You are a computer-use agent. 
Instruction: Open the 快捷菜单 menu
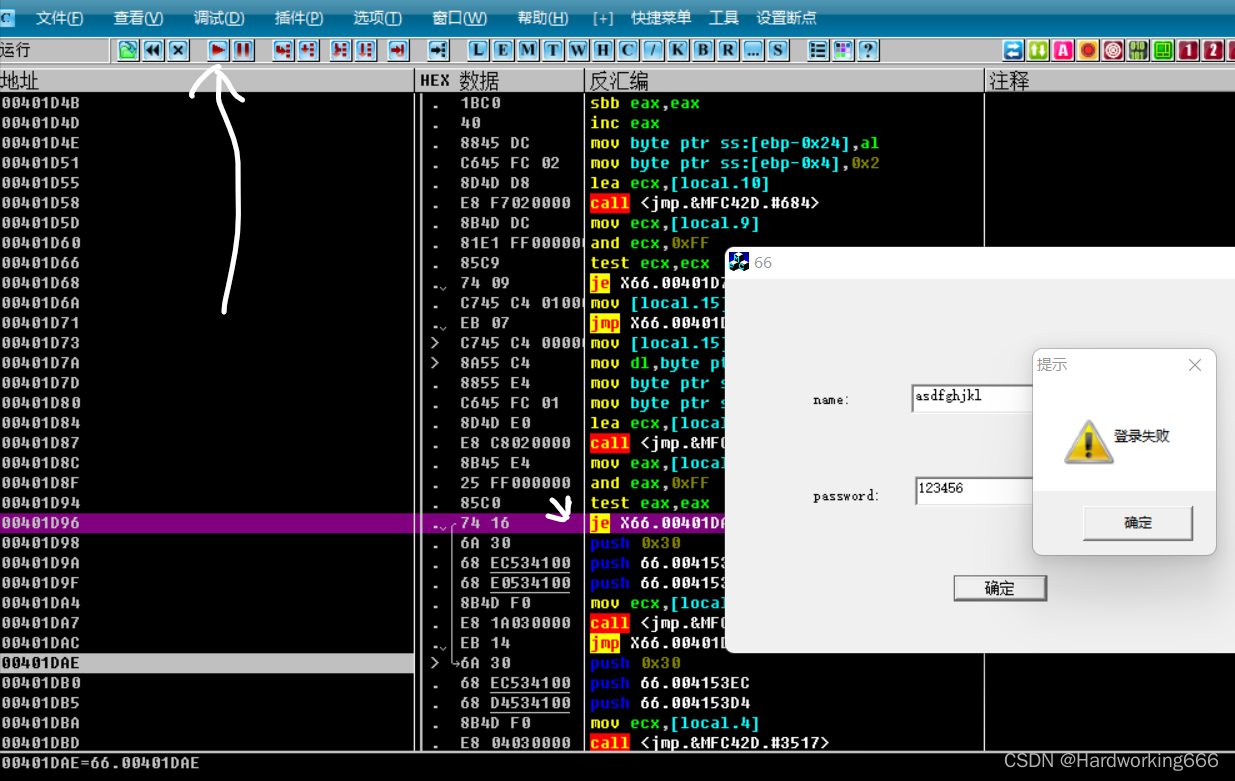click(x=661, y=18)
